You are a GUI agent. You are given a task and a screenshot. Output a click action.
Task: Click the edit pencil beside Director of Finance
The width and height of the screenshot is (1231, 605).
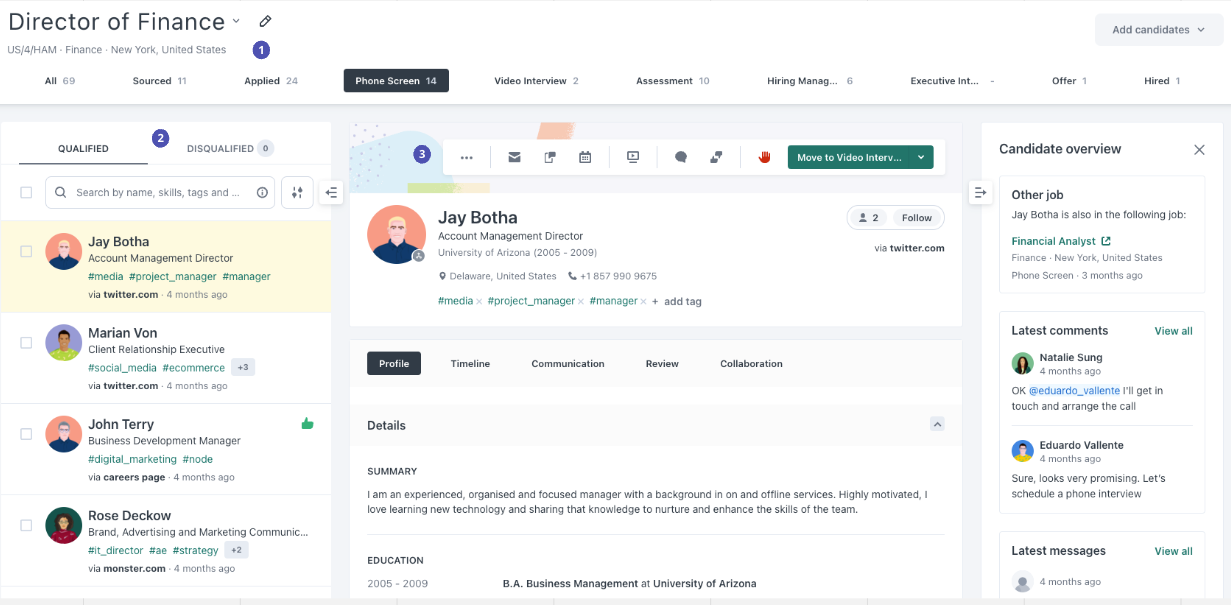tap(264, 20)
